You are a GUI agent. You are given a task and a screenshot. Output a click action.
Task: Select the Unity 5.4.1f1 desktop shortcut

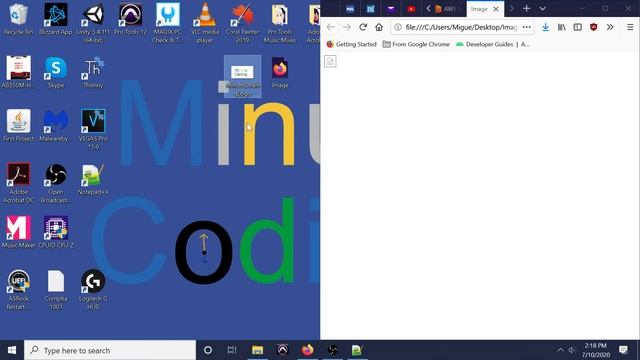tap(93, 23)
